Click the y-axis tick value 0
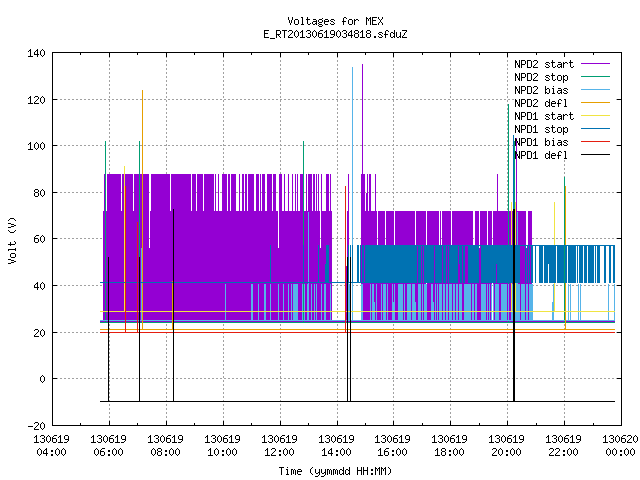This screenshot has width=640, height=480. click(x=42, y=379)
